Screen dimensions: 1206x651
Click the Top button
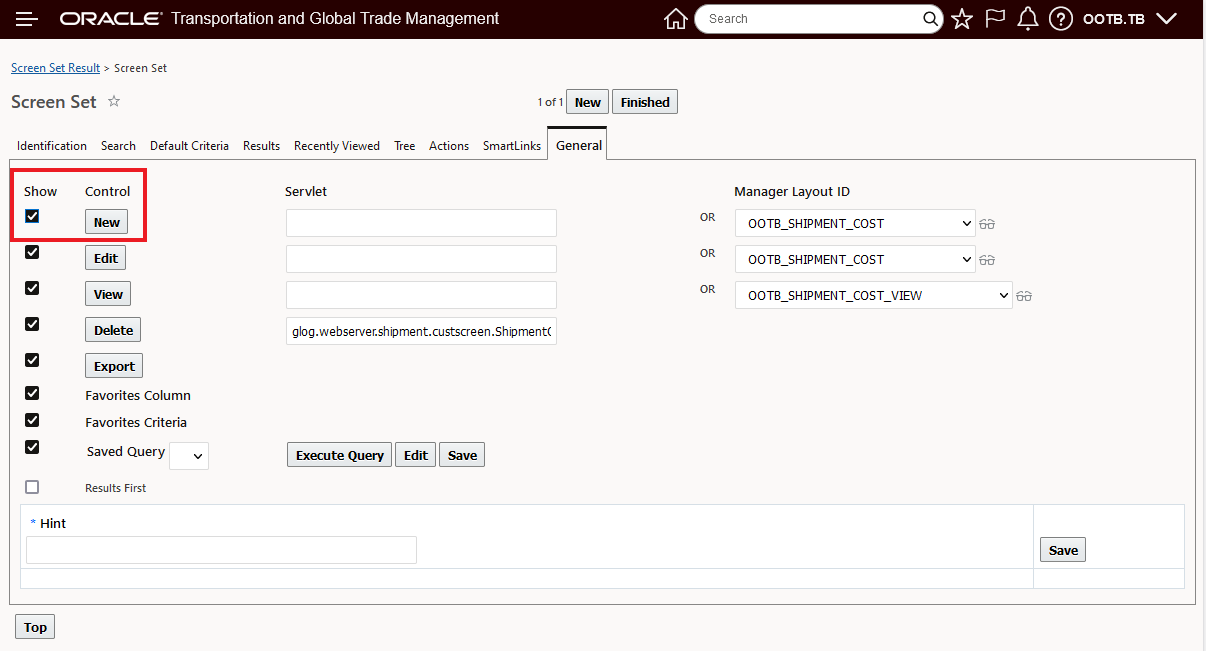[35, 627]
